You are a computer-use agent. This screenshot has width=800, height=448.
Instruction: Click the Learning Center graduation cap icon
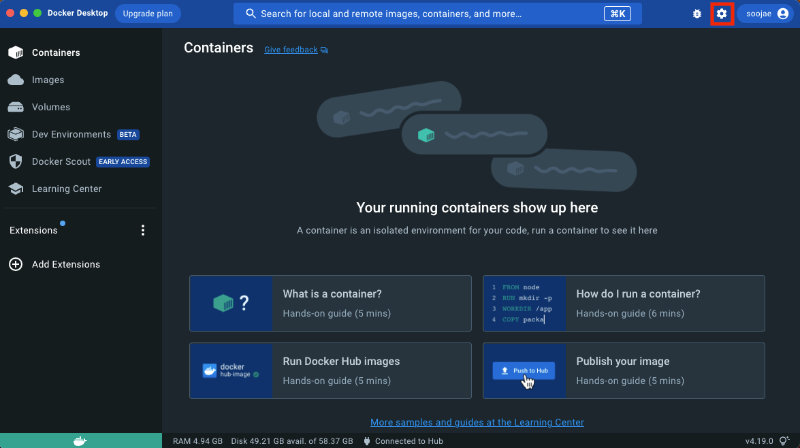tap(16, 189)
